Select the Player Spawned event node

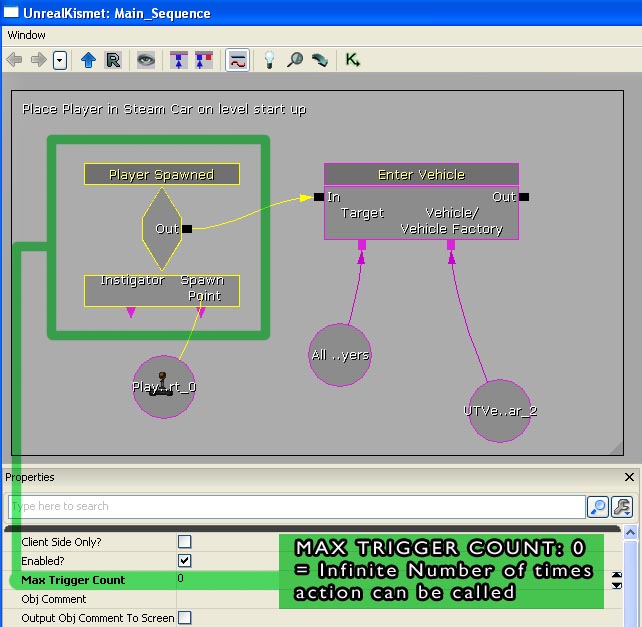162,174
